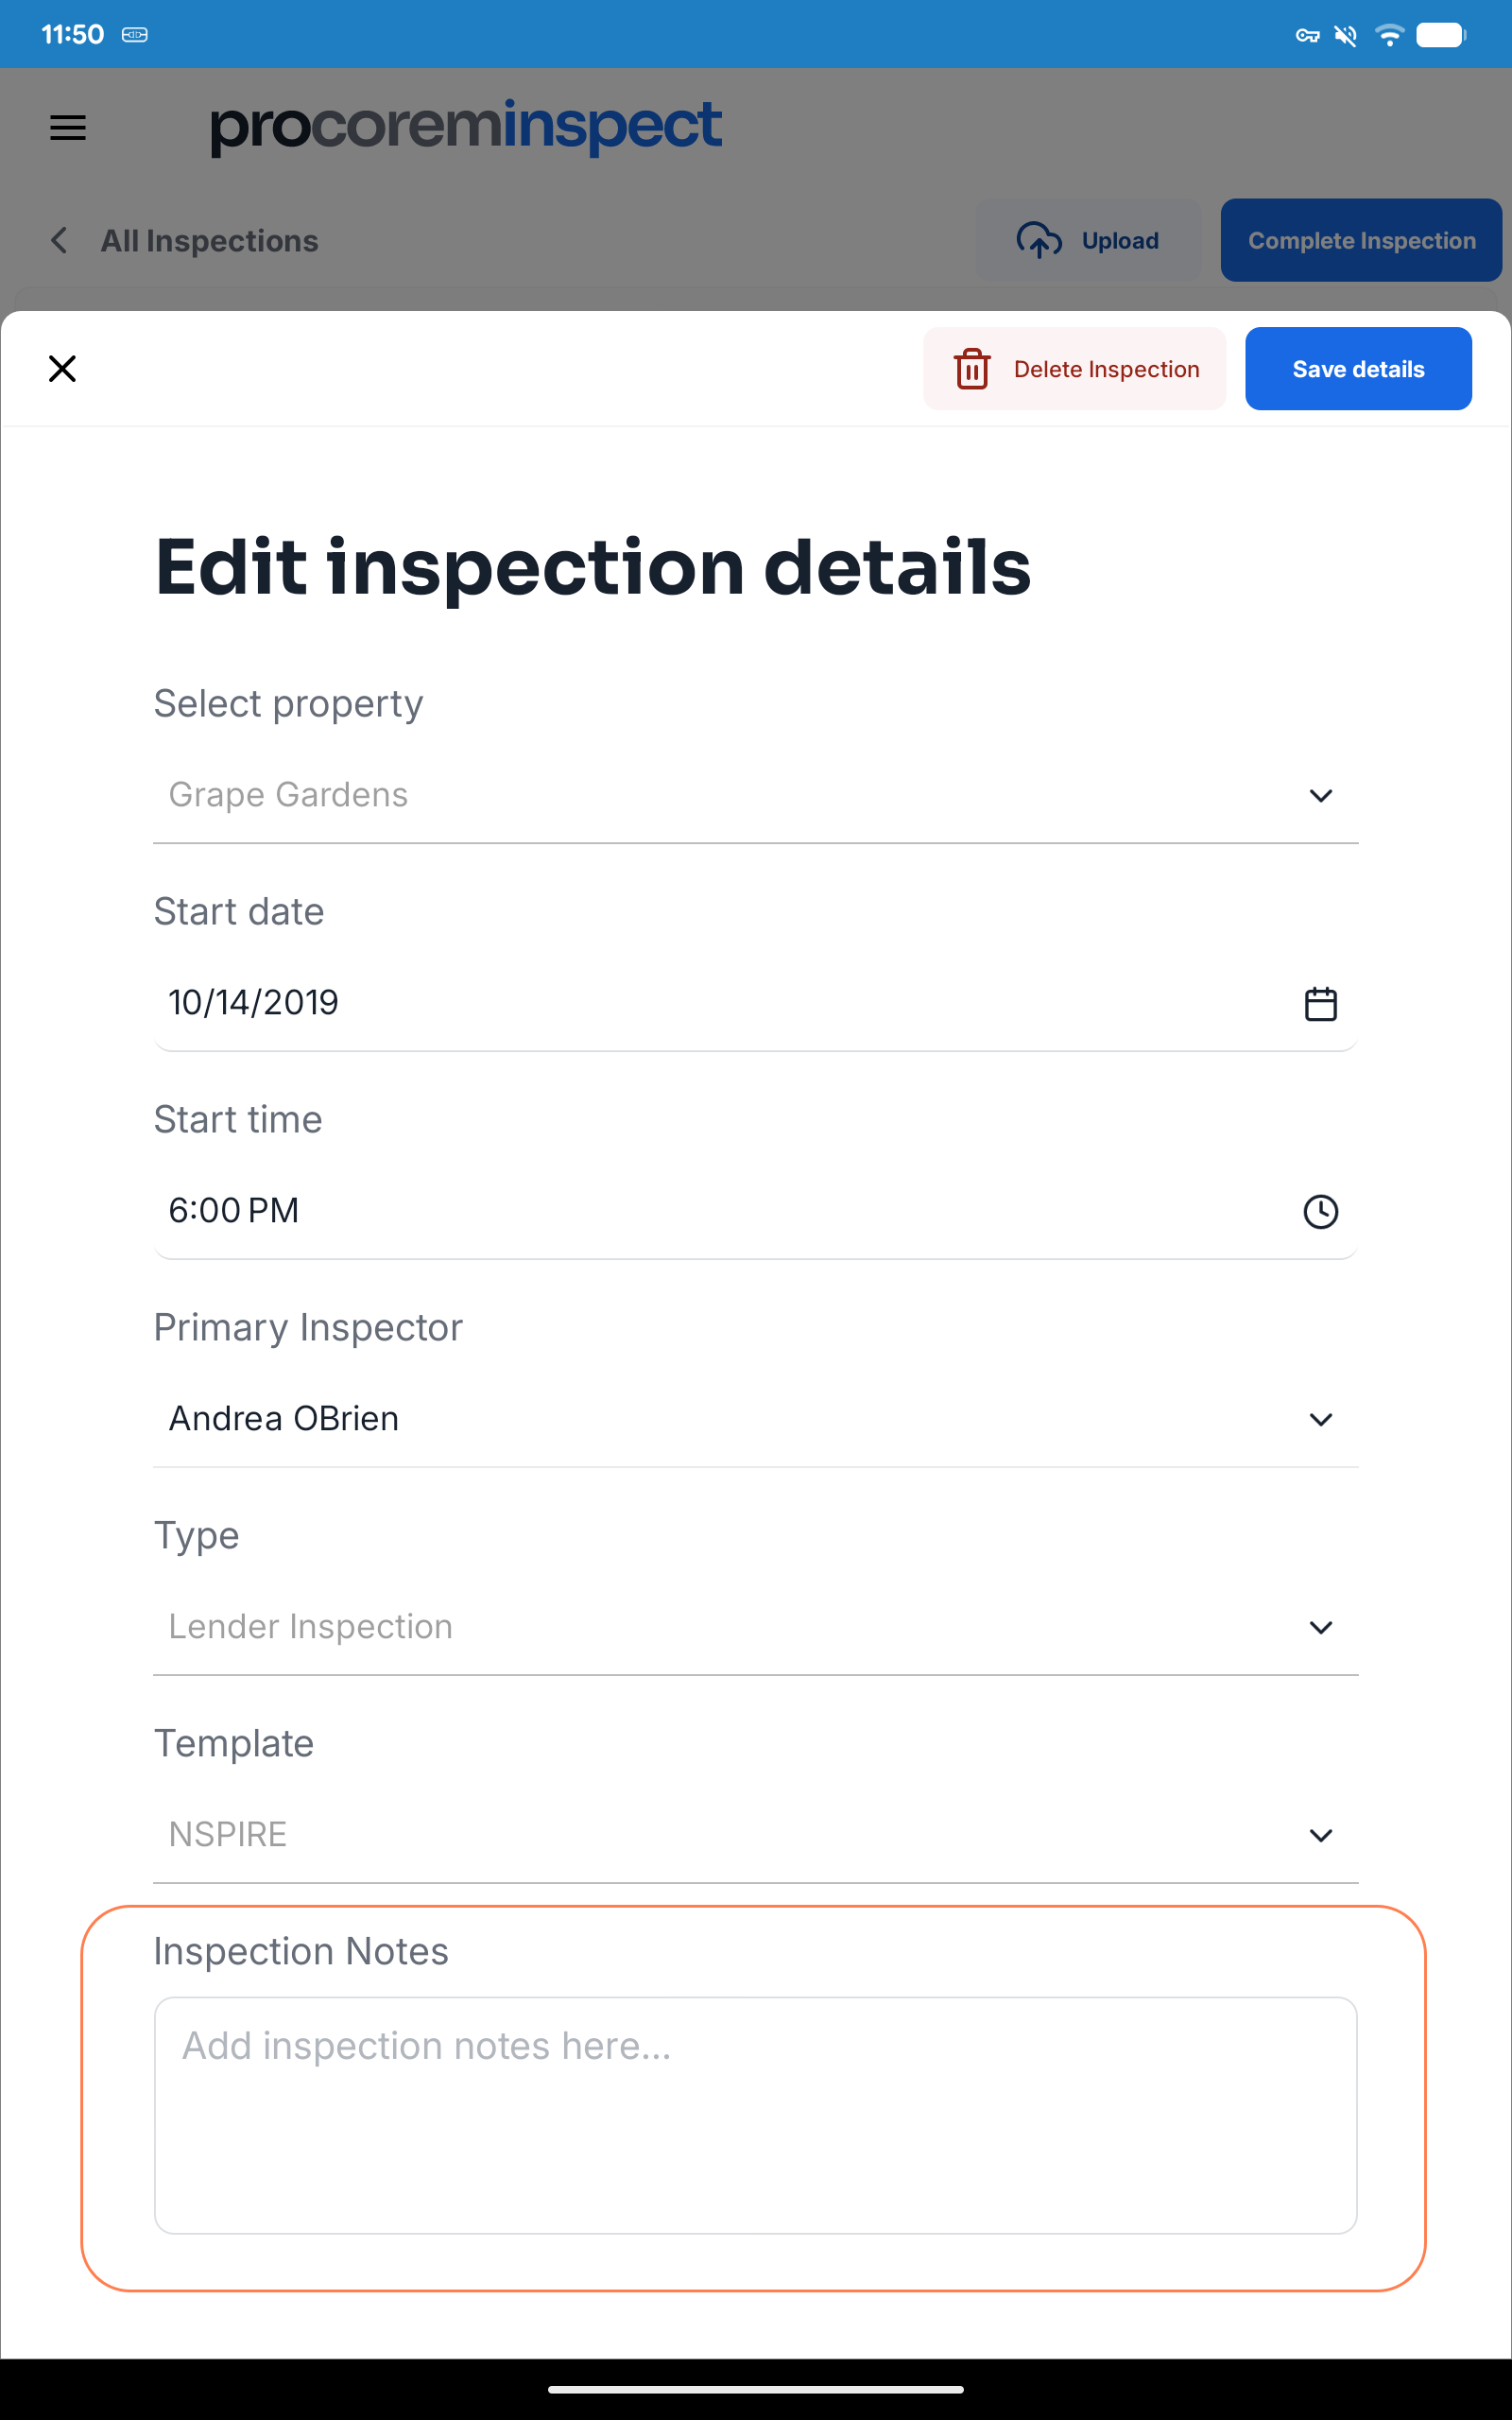Tap the muted sound status icon

(1346, 36)
